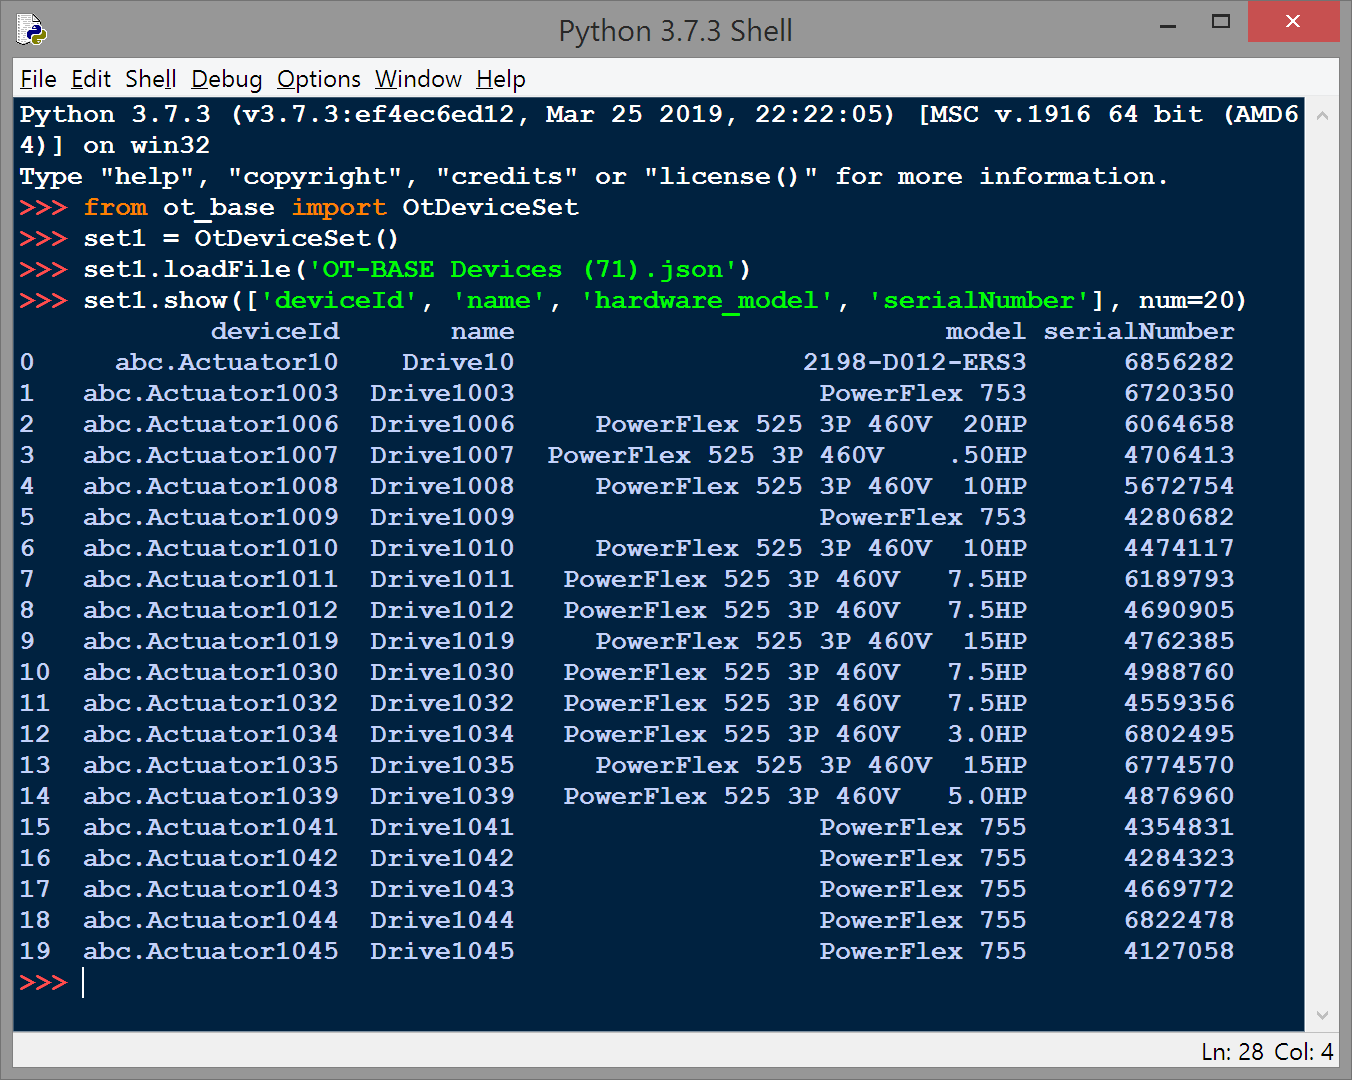Click model text 2198-D012-ERS3
The width and height of the screenshot is (1352, 1080).
(915, 362)
